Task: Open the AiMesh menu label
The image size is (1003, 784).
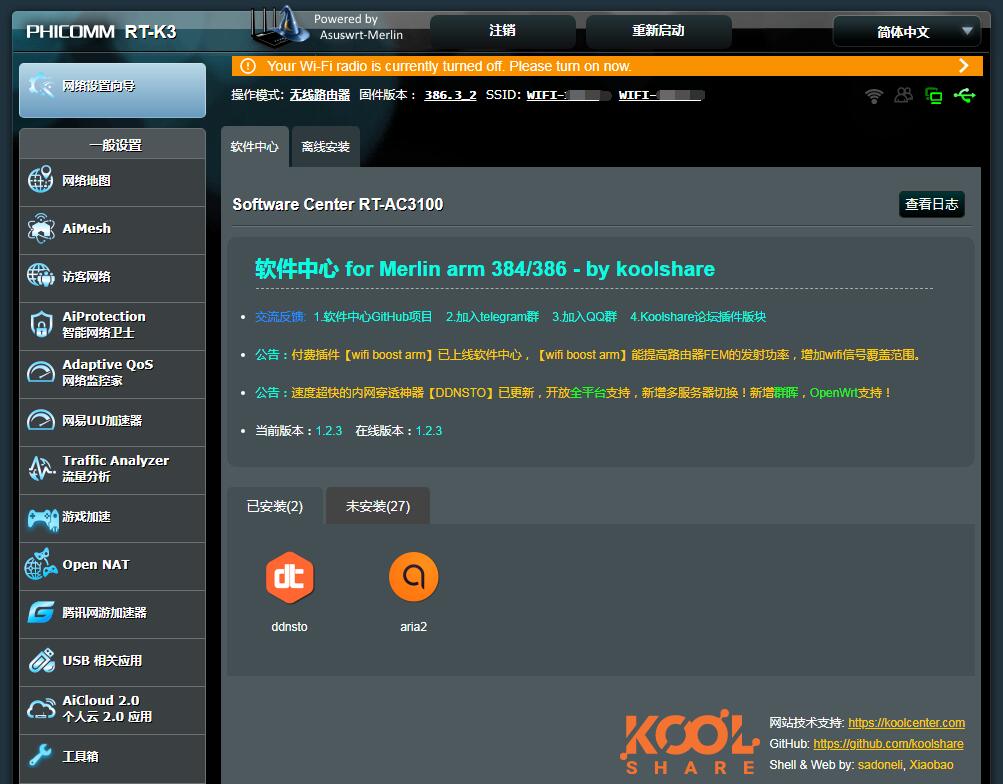Action: [86, 228]
